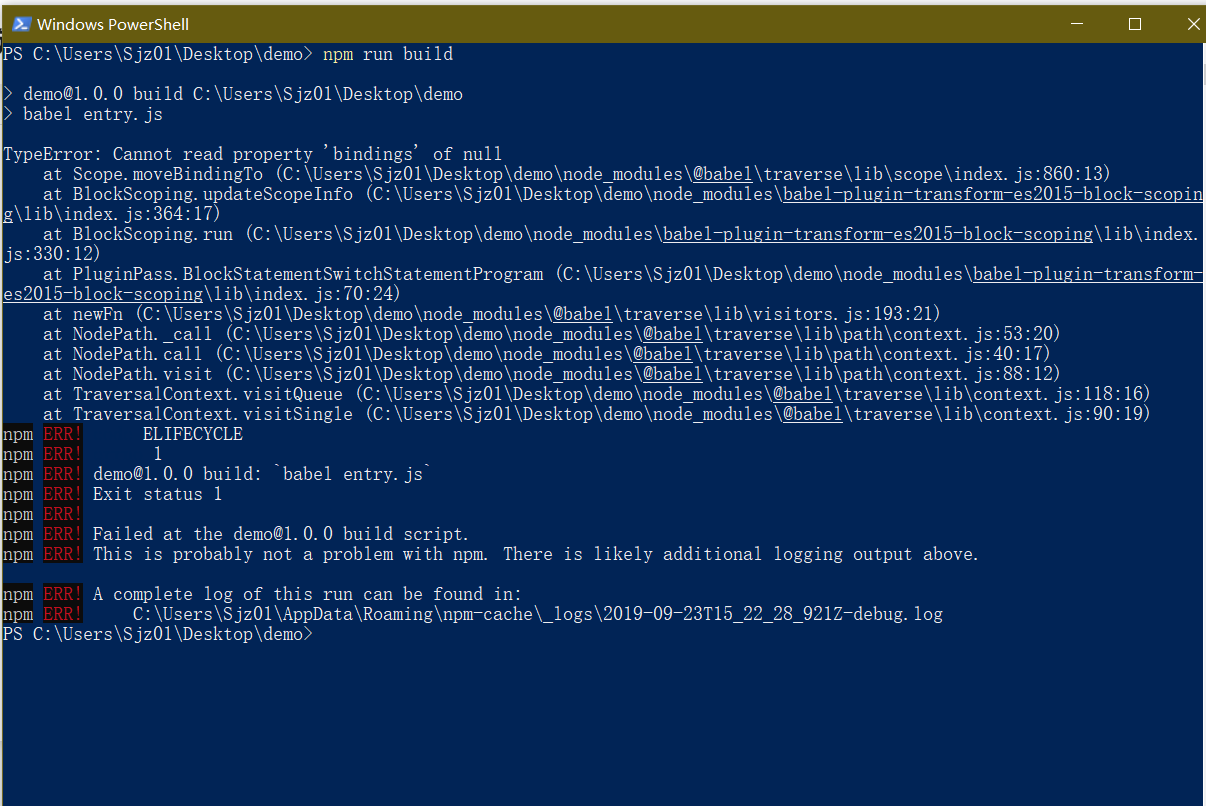Click the block-scoping plugin link on BlockScoping.updateScopeInfo line
This screenshot has width=1206, height=806.
992,194
